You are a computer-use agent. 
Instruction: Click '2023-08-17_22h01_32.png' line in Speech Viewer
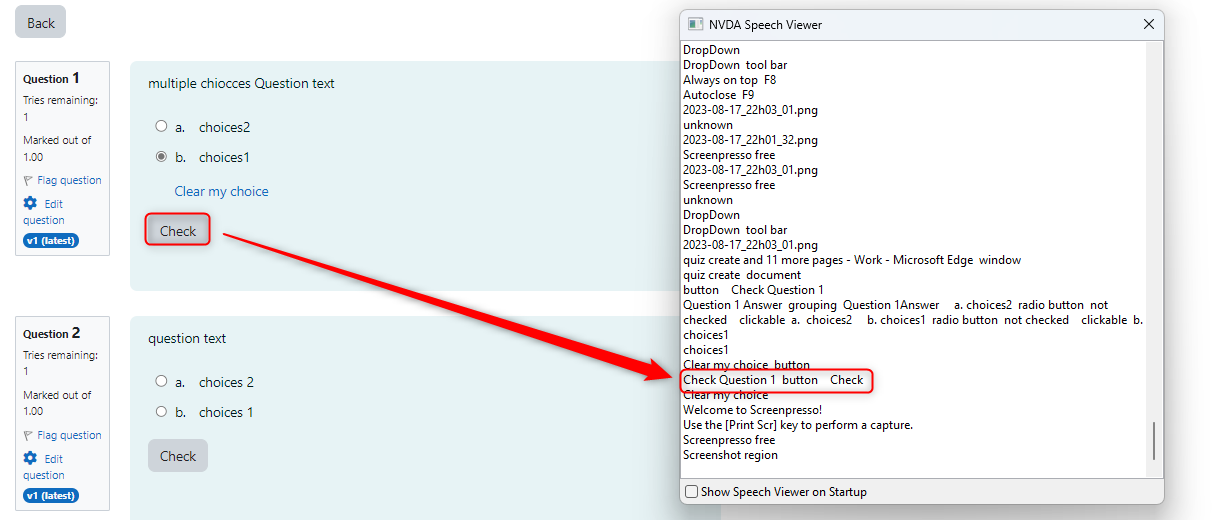[x=750, y=140]
